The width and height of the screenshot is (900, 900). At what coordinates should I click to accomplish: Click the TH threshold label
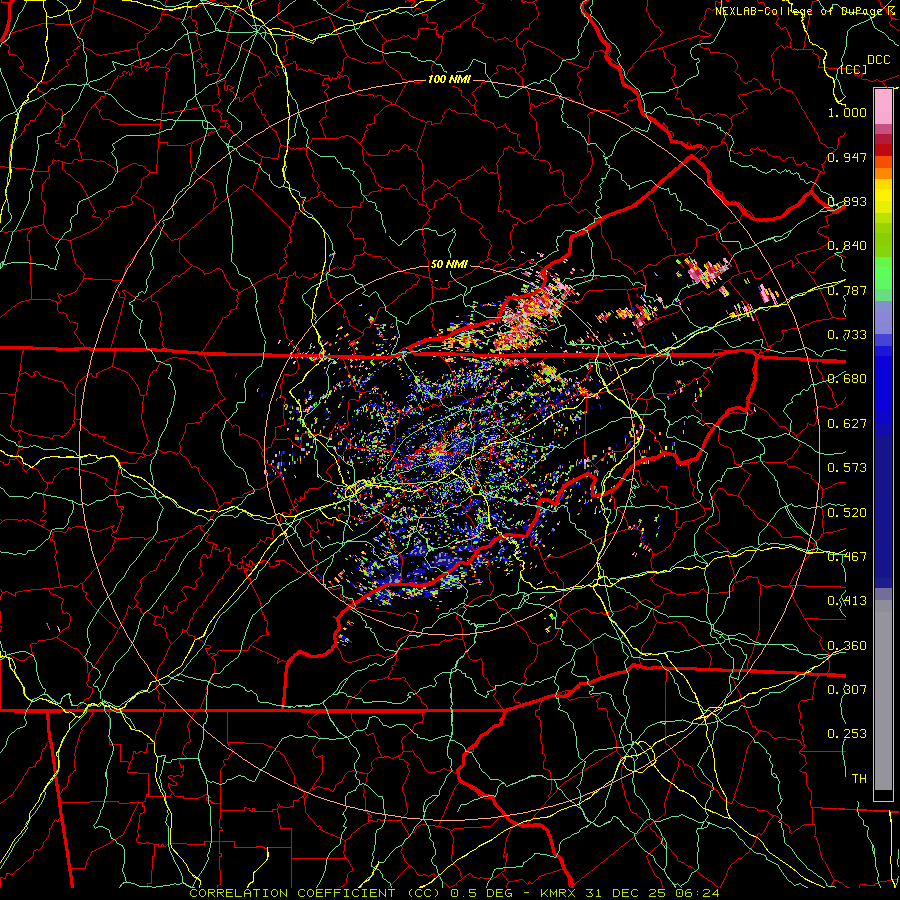pyautogui.click(x=859, y=778)
